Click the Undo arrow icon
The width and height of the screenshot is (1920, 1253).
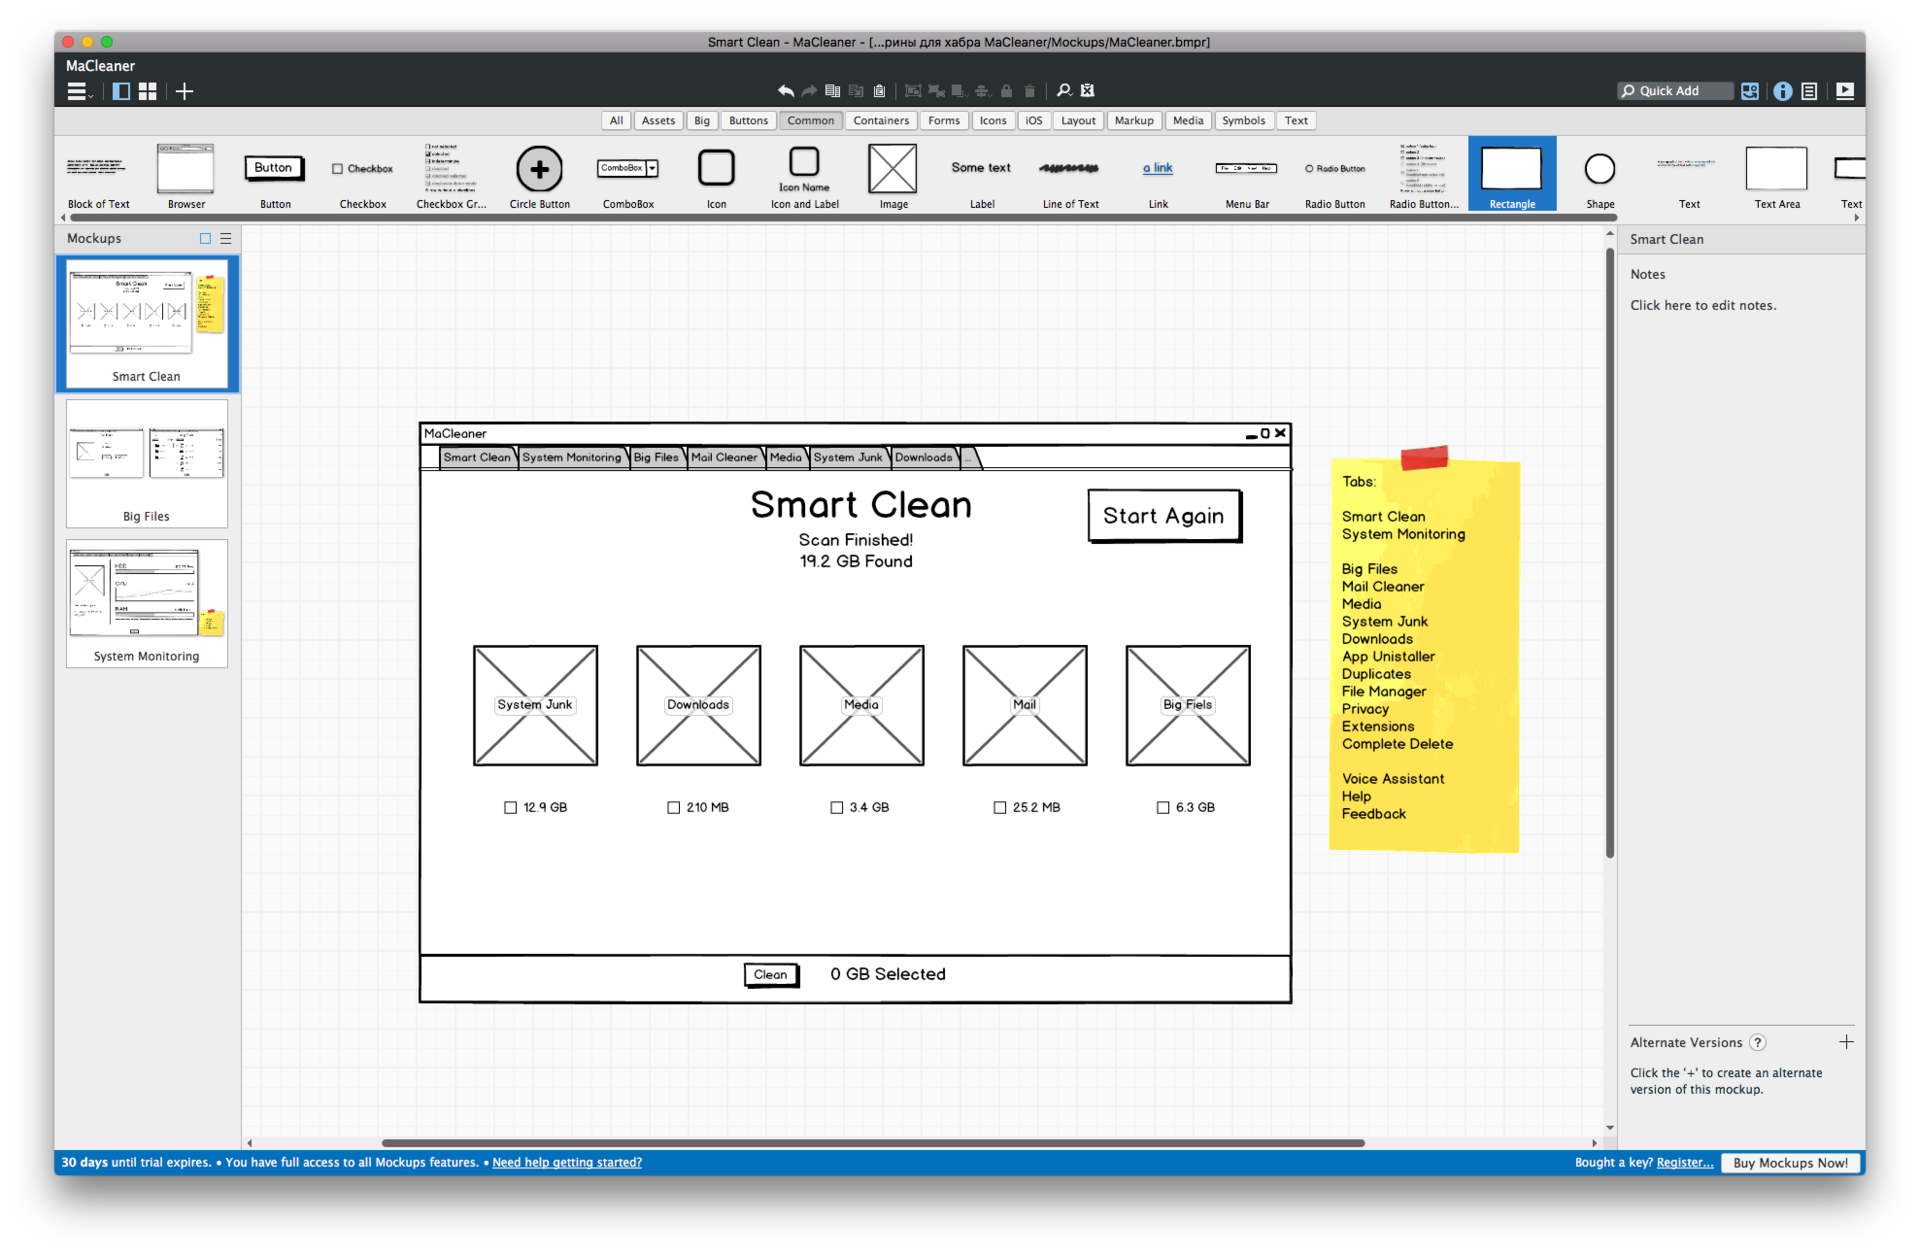pyautogui.click(x=786, y=91)
